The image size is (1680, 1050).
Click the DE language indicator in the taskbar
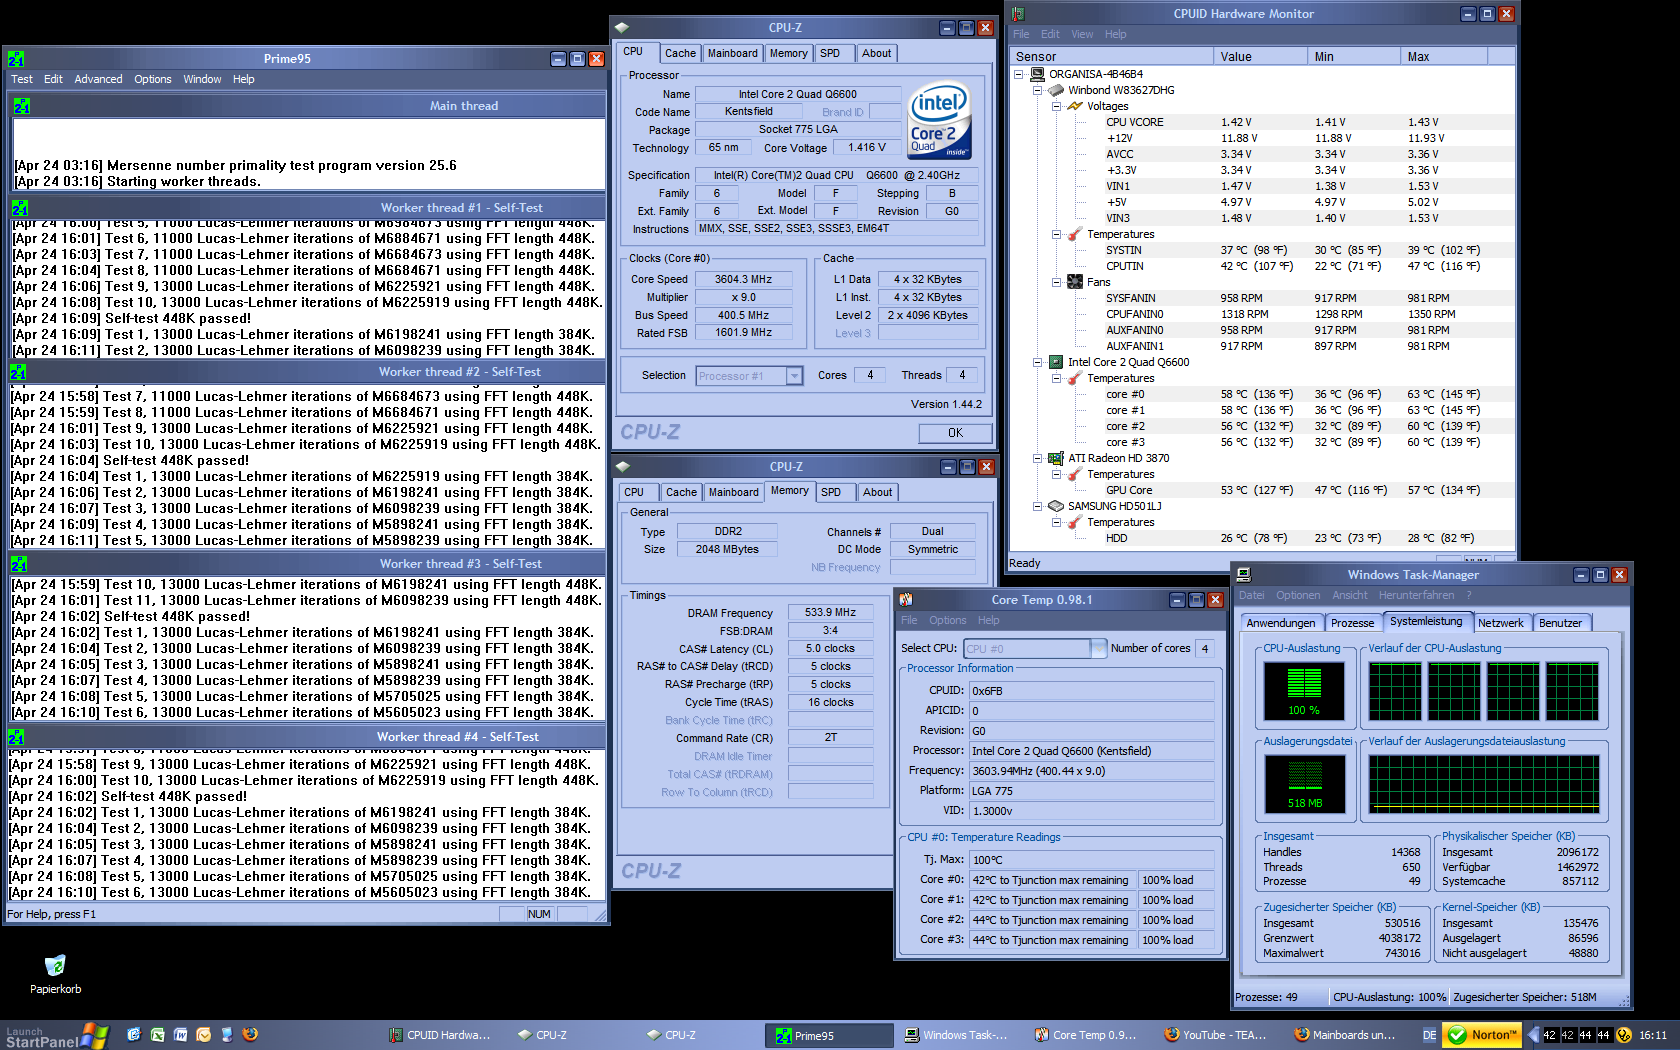pos(1430,1035)
